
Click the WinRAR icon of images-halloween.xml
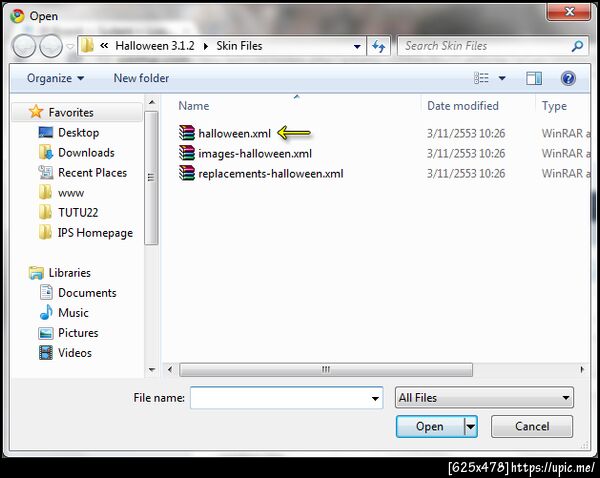point(187,153)
